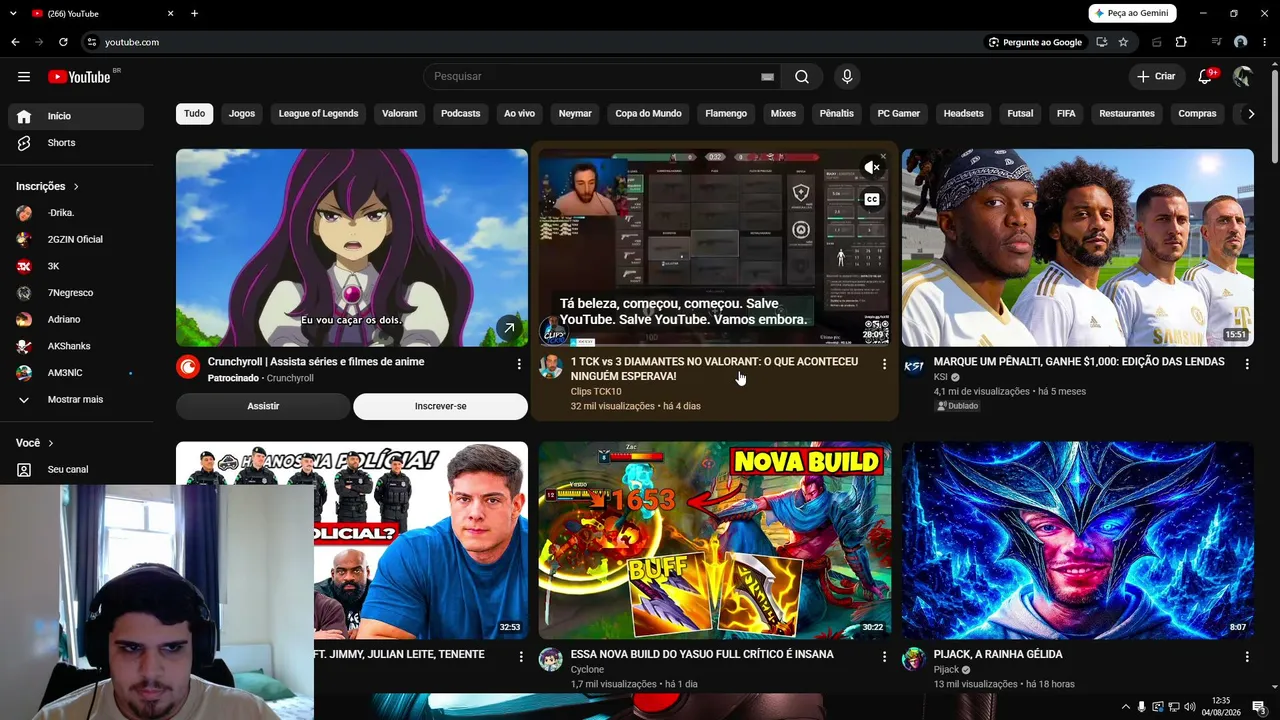Click the Clips TCK10 channel avatar

pos(551,366)
